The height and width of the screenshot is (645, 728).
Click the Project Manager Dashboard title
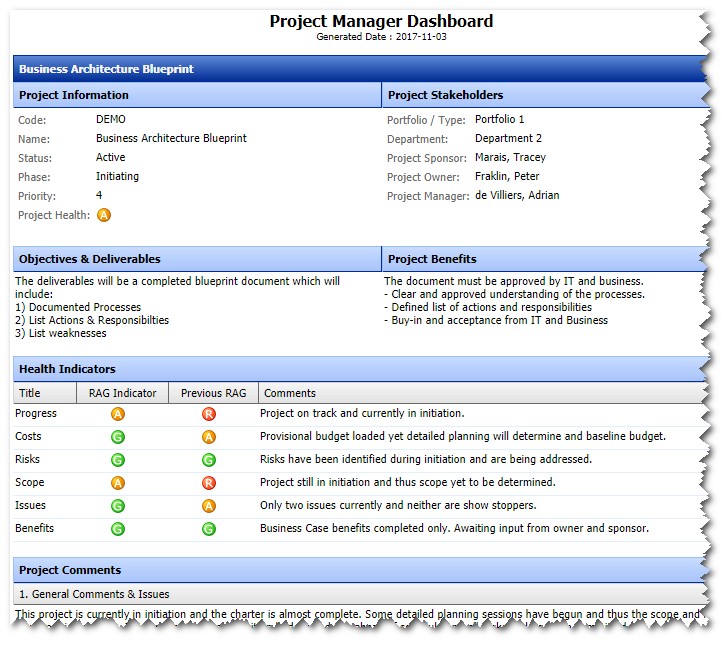[381, 21]
